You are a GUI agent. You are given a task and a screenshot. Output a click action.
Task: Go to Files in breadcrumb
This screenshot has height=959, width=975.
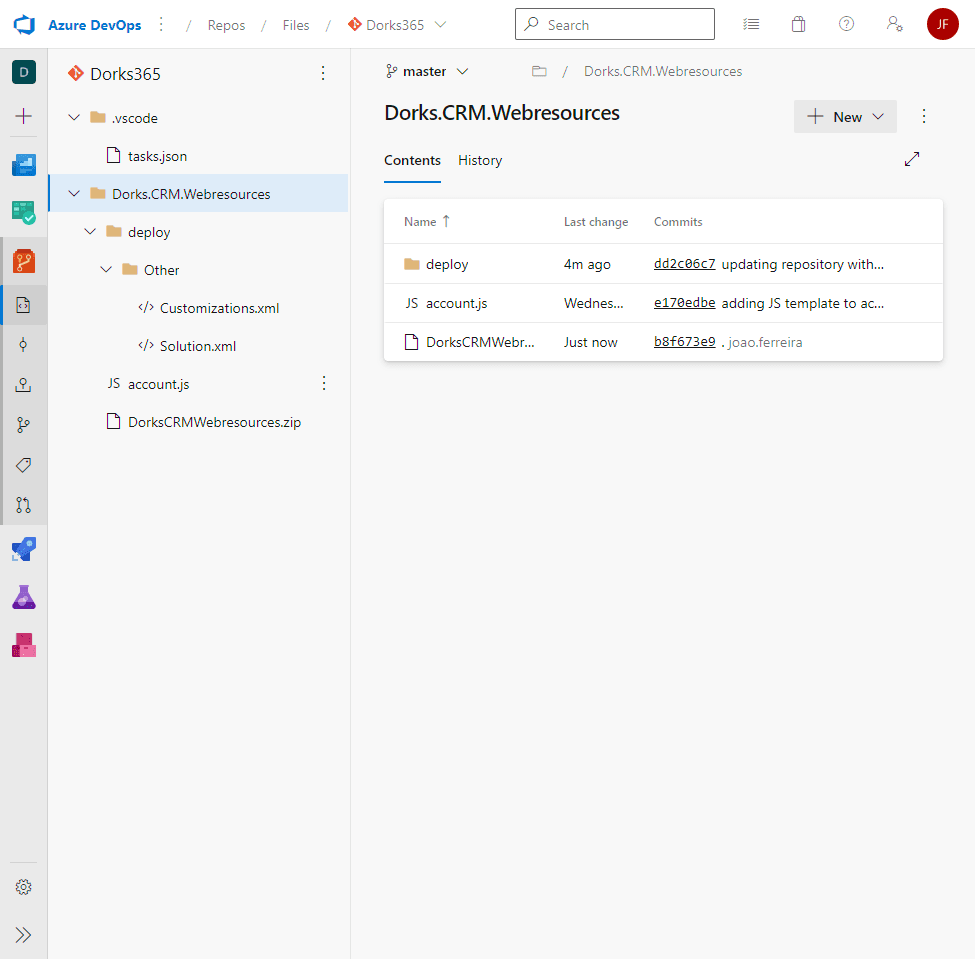(296, 25)
